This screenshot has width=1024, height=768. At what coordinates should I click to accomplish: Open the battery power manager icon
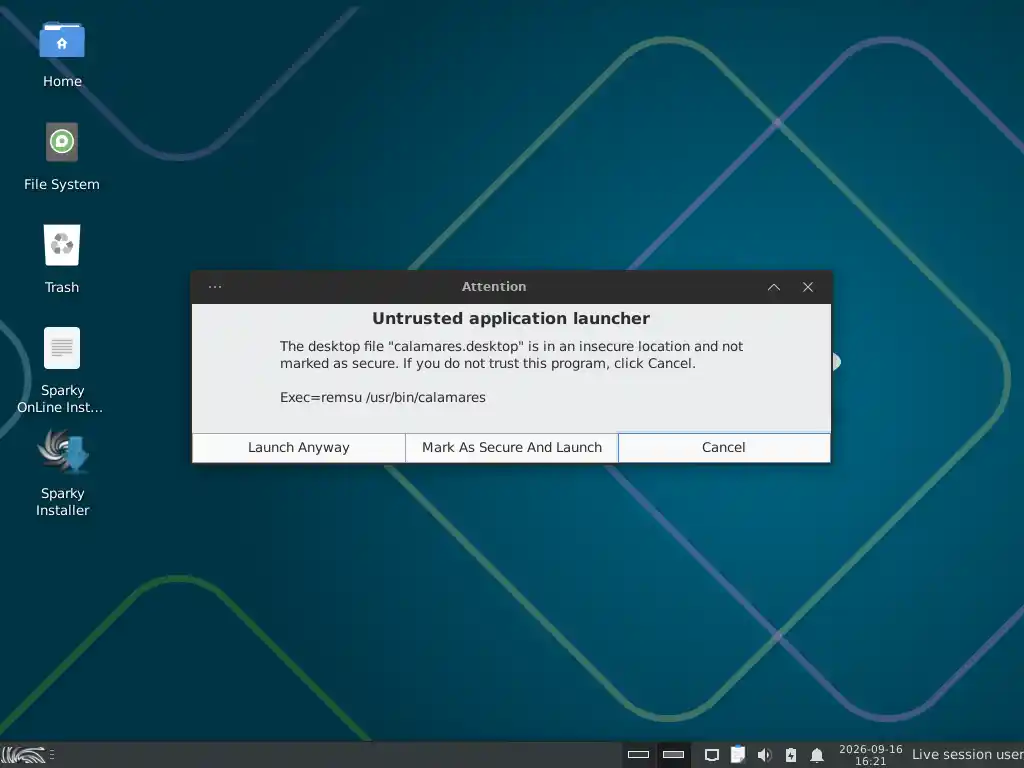791,756
